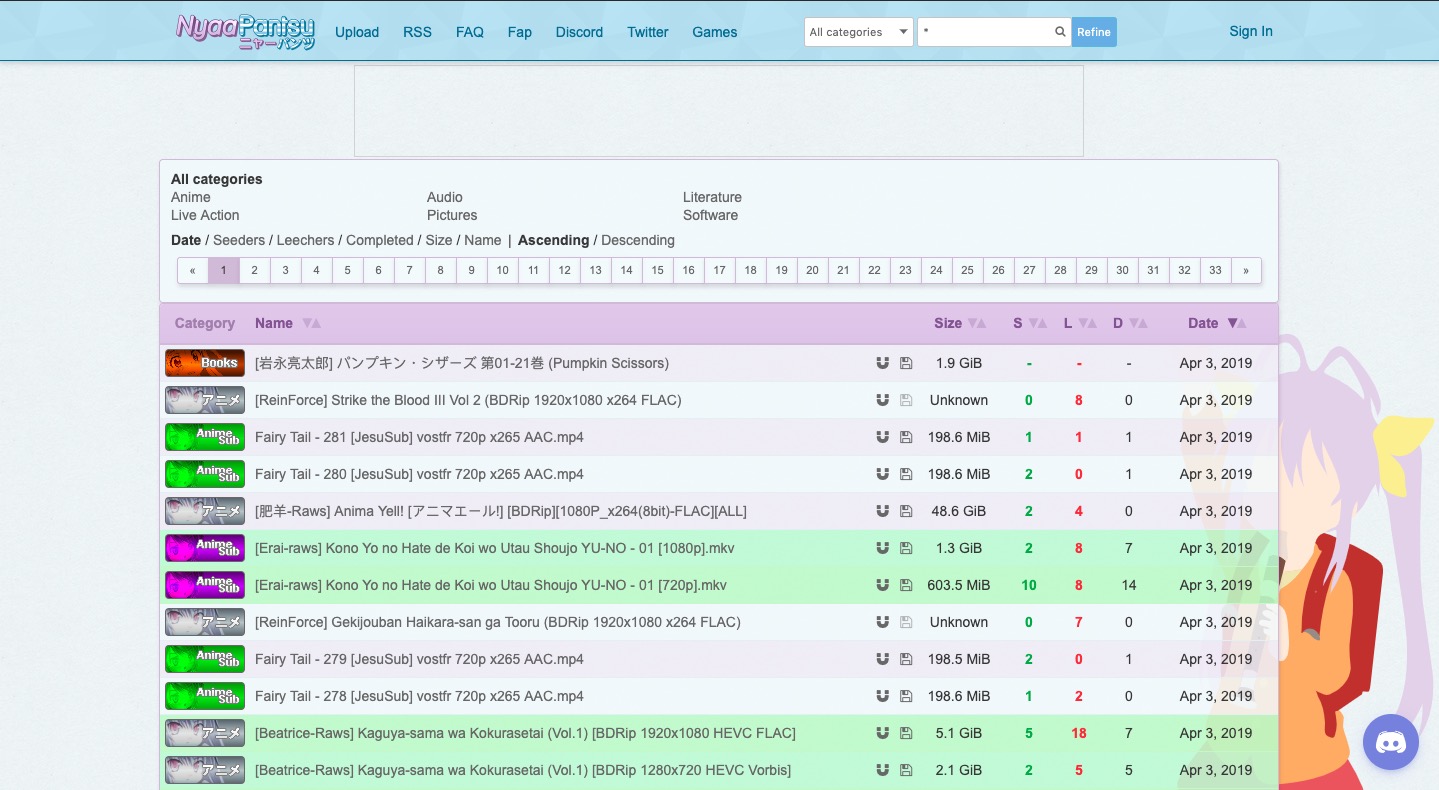
Task: Sort the list by Seeders
Action: click(239, 240)
